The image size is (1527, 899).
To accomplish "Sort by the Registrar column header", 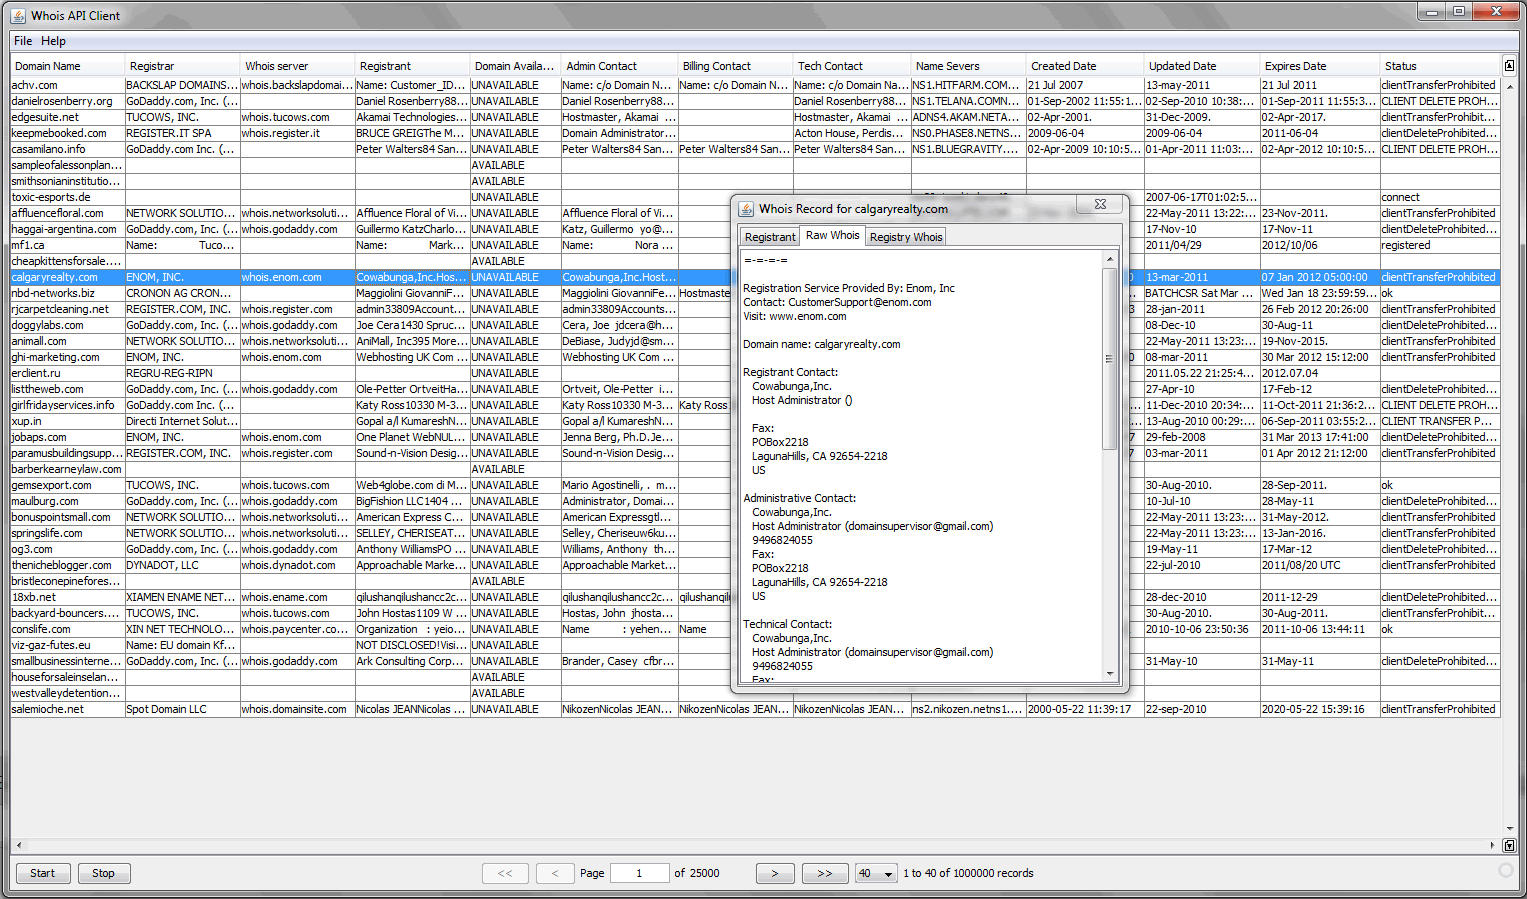I will tap(181, 66).
